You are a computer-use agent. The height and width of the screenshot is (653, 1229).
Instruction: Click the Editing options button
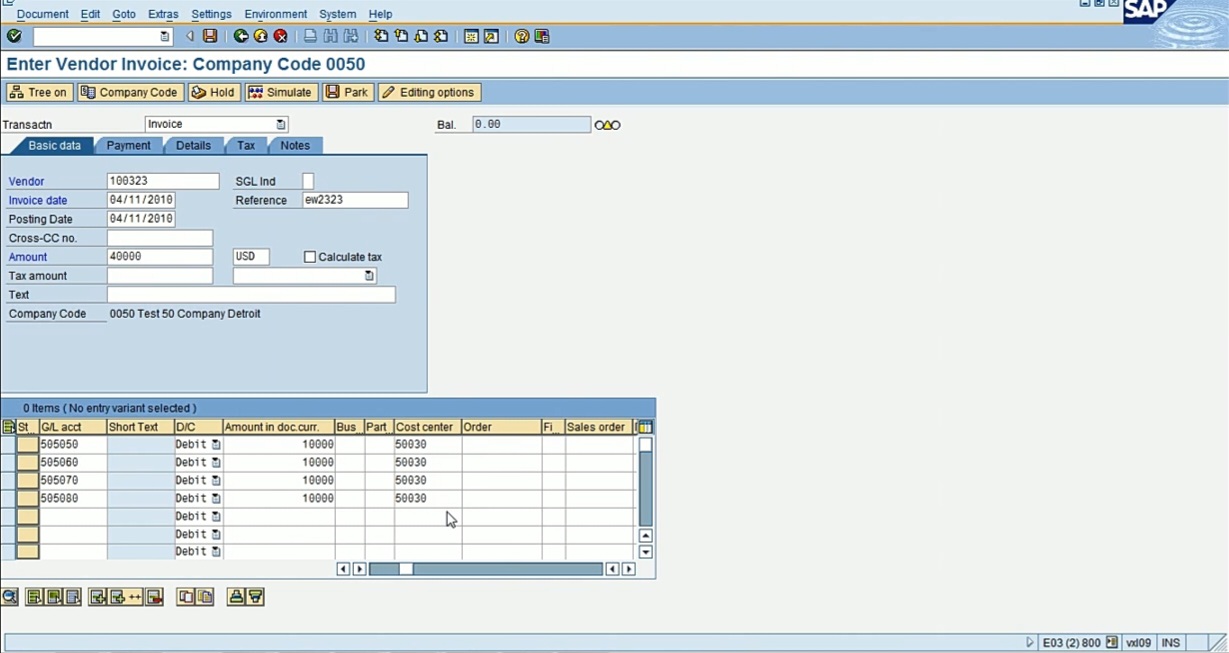(429, 92)
